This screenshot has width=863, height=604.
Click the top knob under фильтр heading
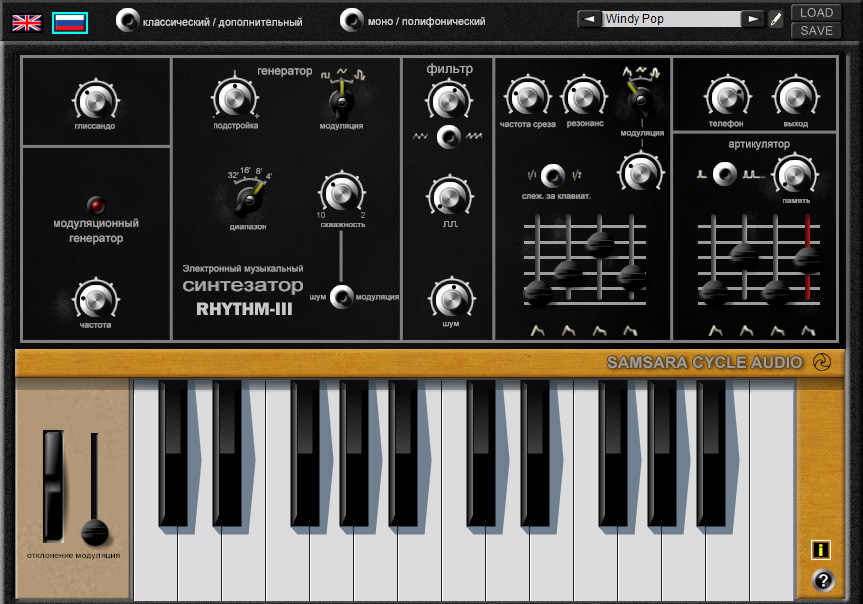[449, 101]
